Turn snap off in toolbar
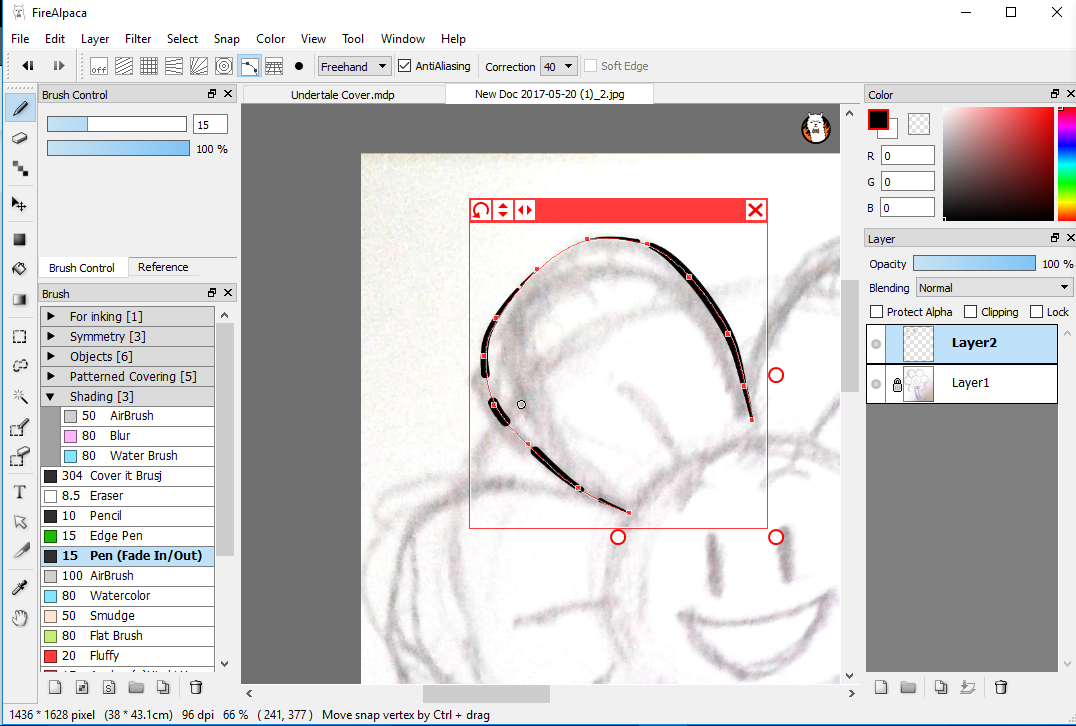Image resolution: width=1076 pixels, height=726 pixels. point(99,67)
